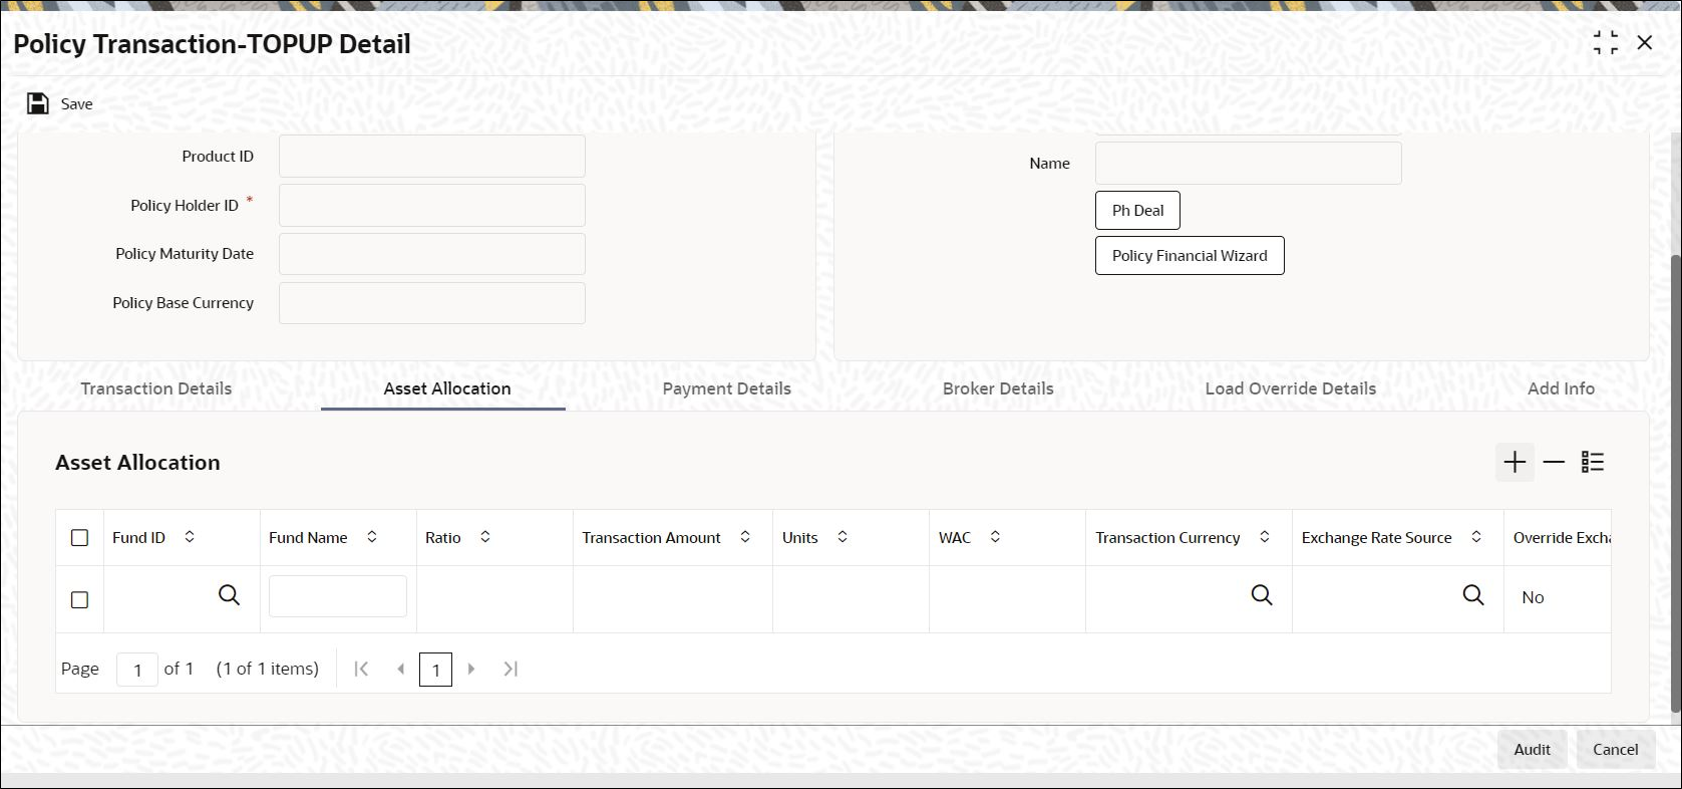Click the '(1 of 1 items)' text
Viewport: 1682px width, 789px height.
coord(268,668)
